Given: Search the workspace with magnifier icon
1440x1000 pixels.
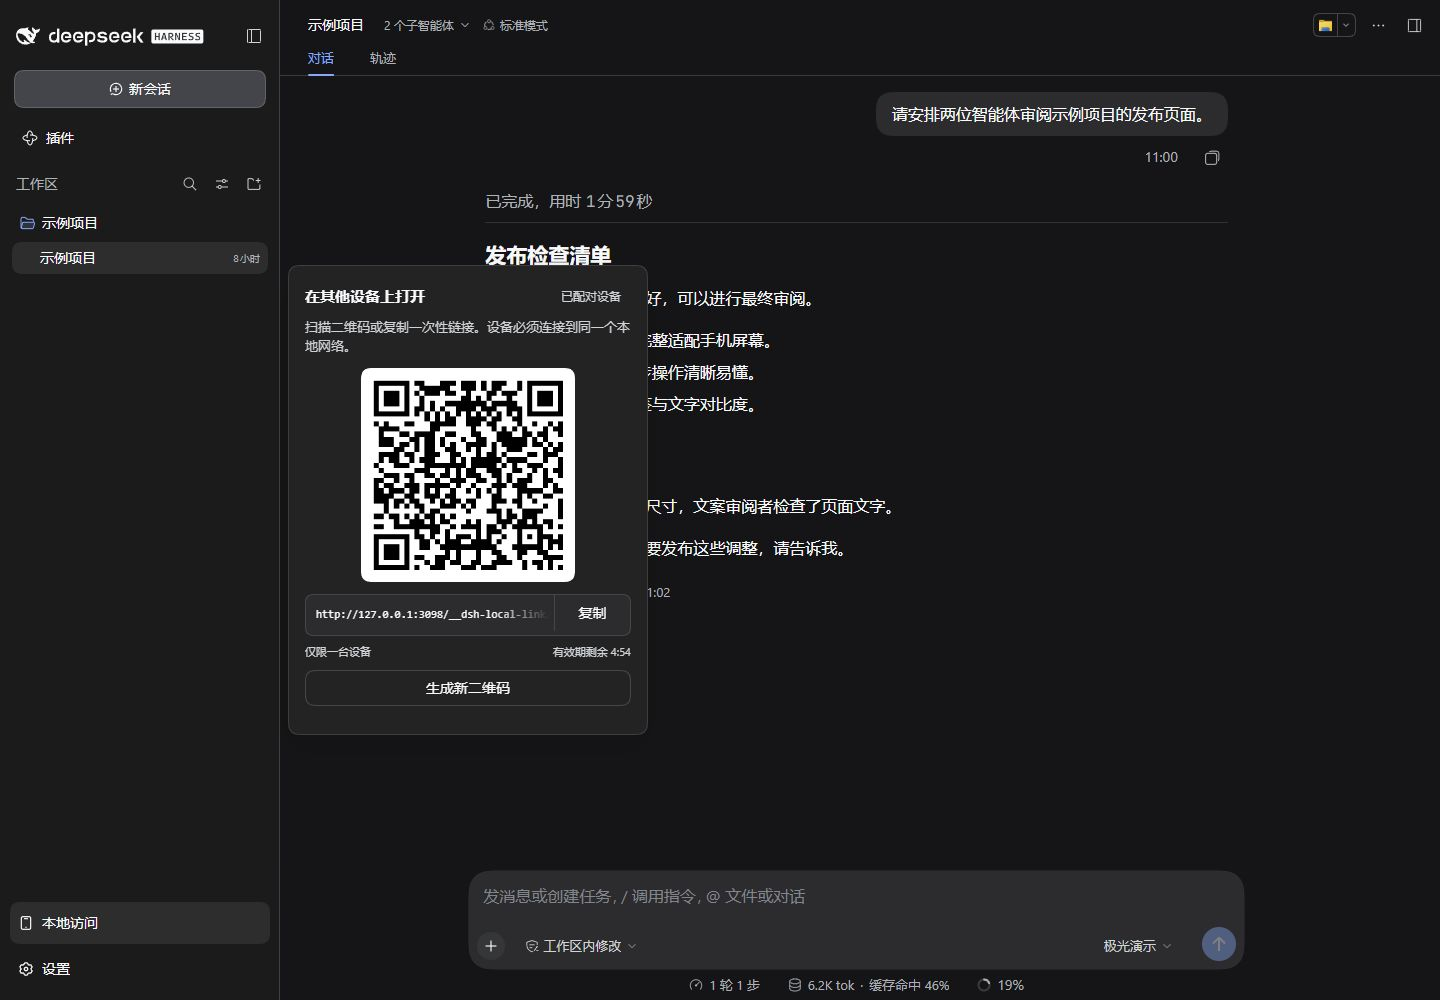Looking at the screenshot, I should coord(190,184).
